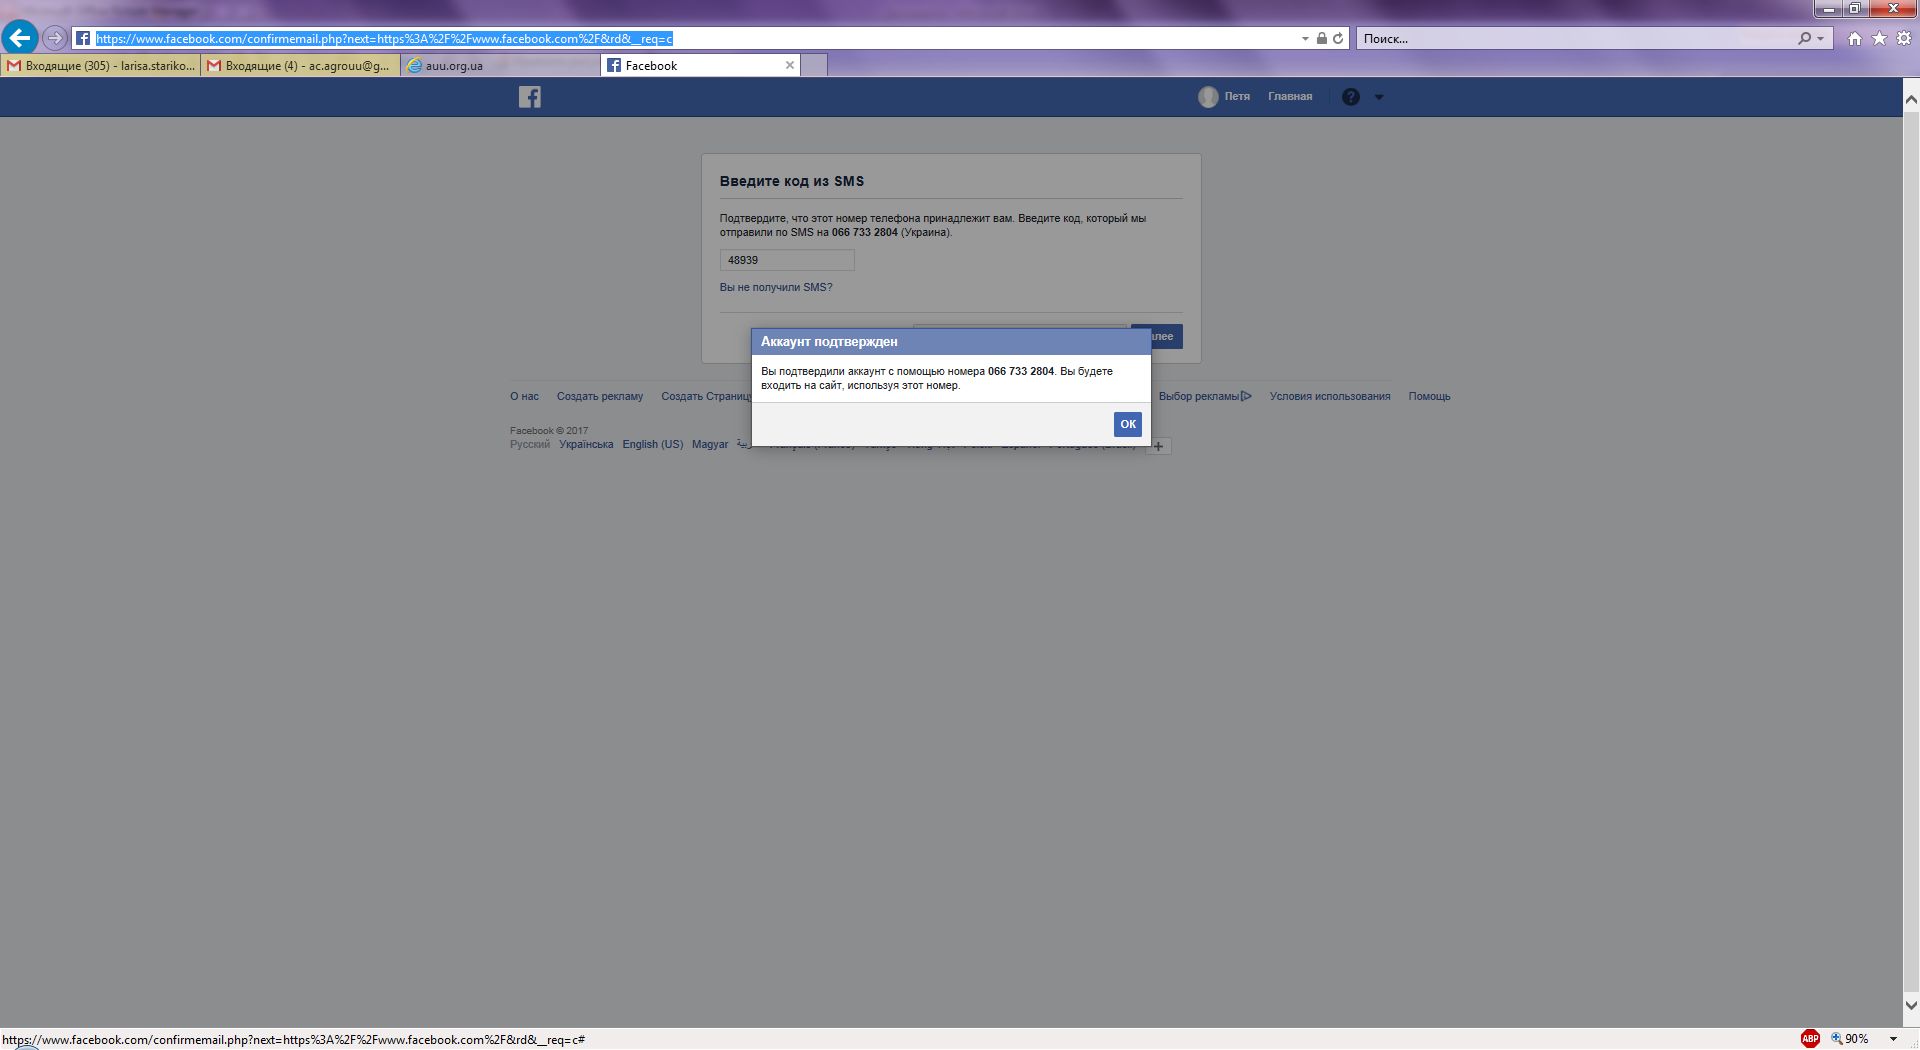This screenshot has width=1920, height=1050.
Task: Click the lock security icon in address bar
Action: tap(1321, 38)
